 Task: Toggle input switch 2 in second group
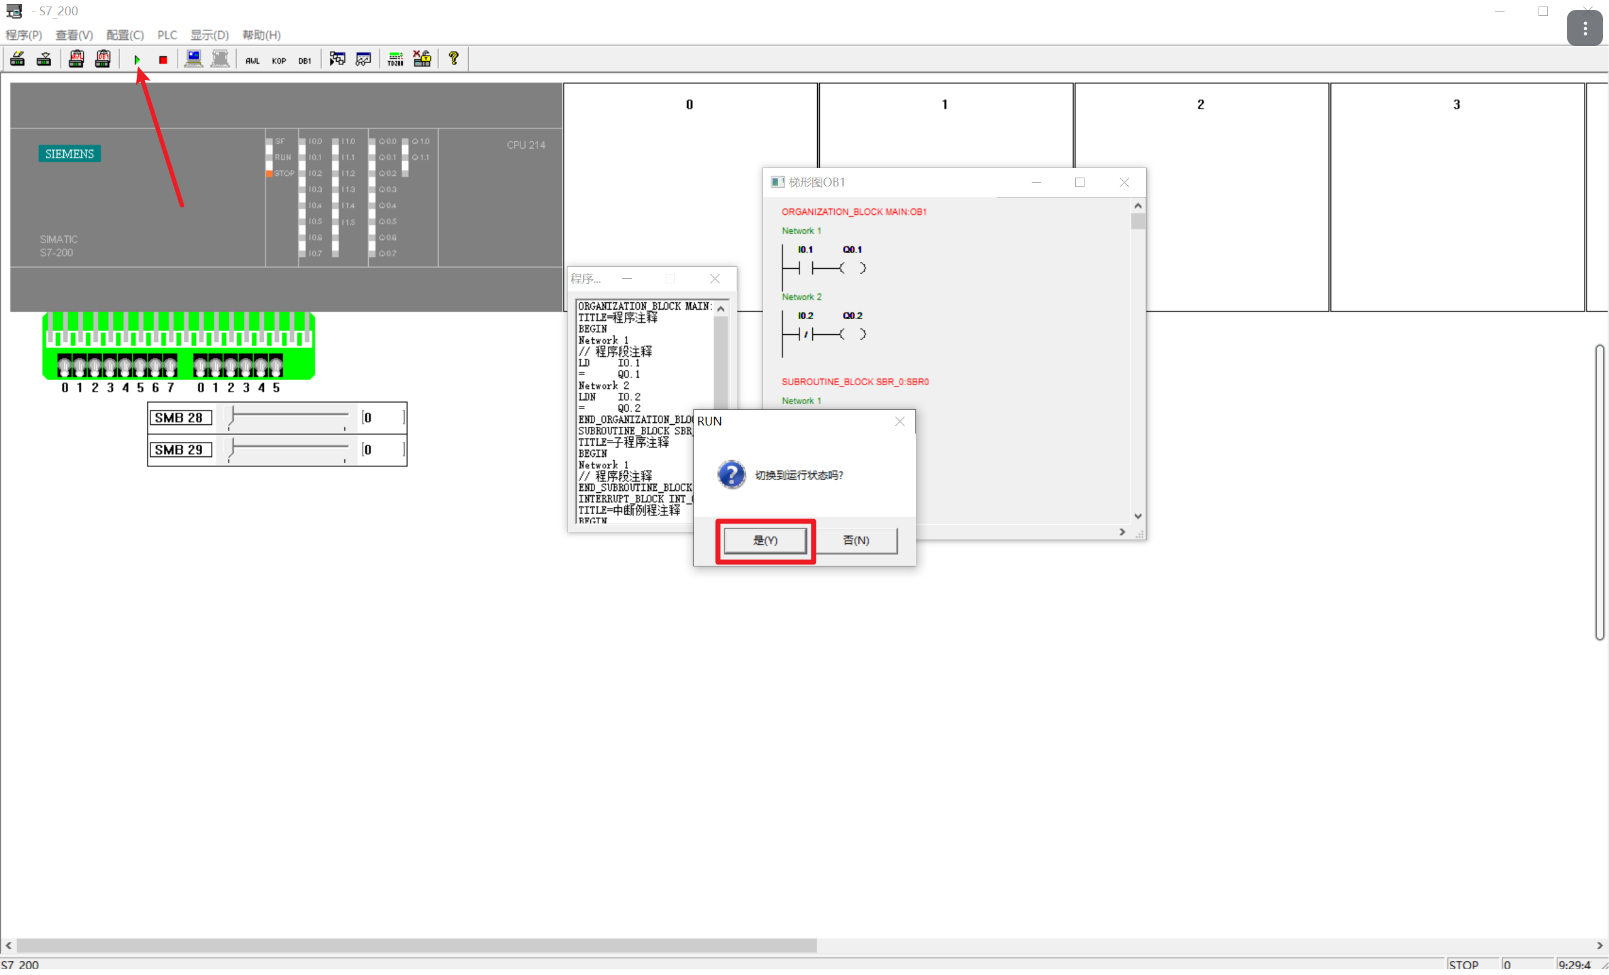(x=230, y=366)
